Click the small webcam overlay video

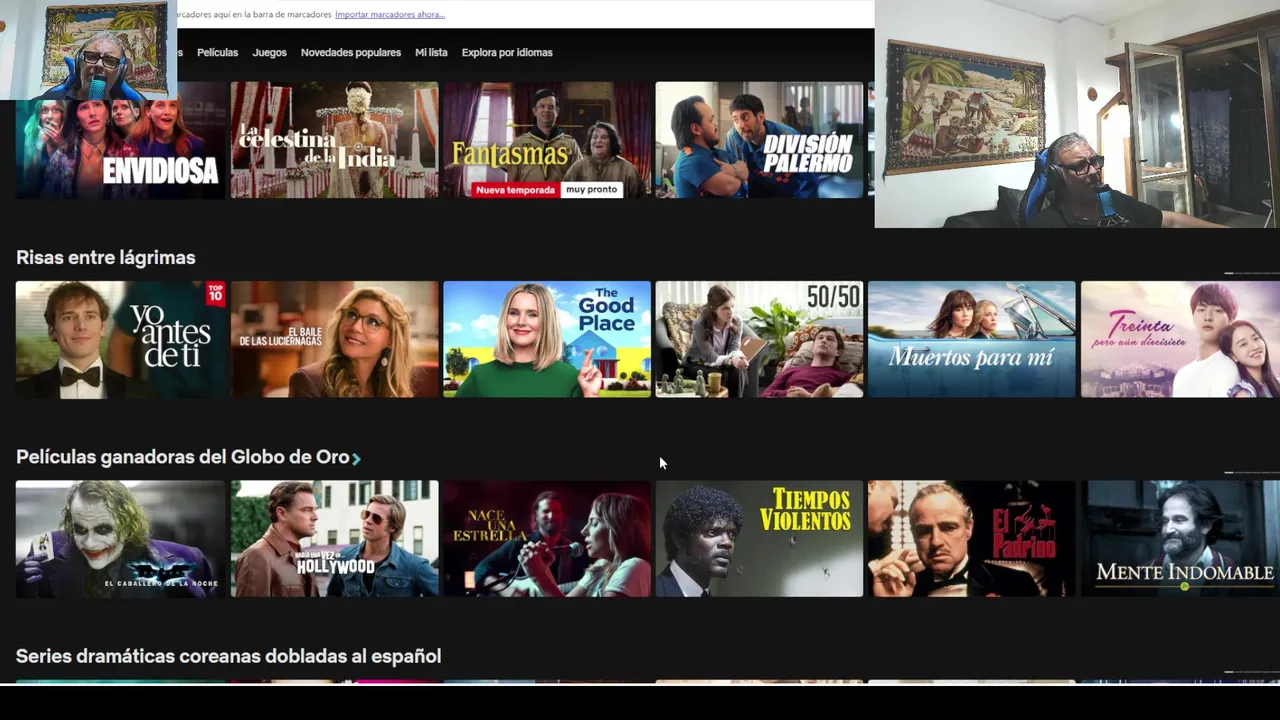coord(88,50)
